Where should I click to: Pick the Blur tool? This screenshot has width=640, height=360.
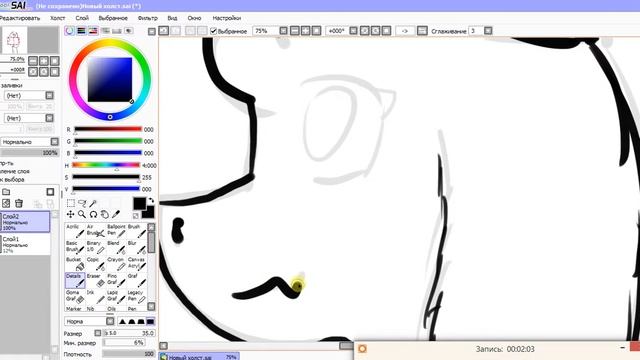point(136,247)
